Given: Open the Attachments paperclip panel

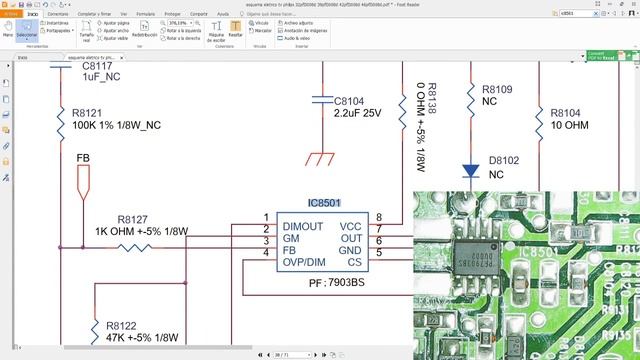Looking at the screenshot, I should pyautogui.click(x=6, y=146).
